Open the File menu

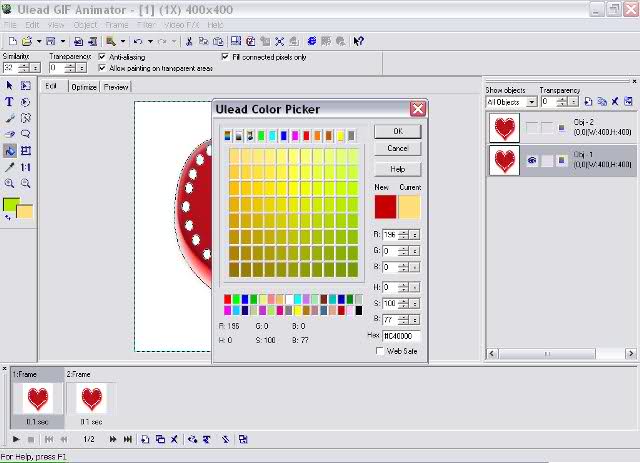tap(10, 25)
